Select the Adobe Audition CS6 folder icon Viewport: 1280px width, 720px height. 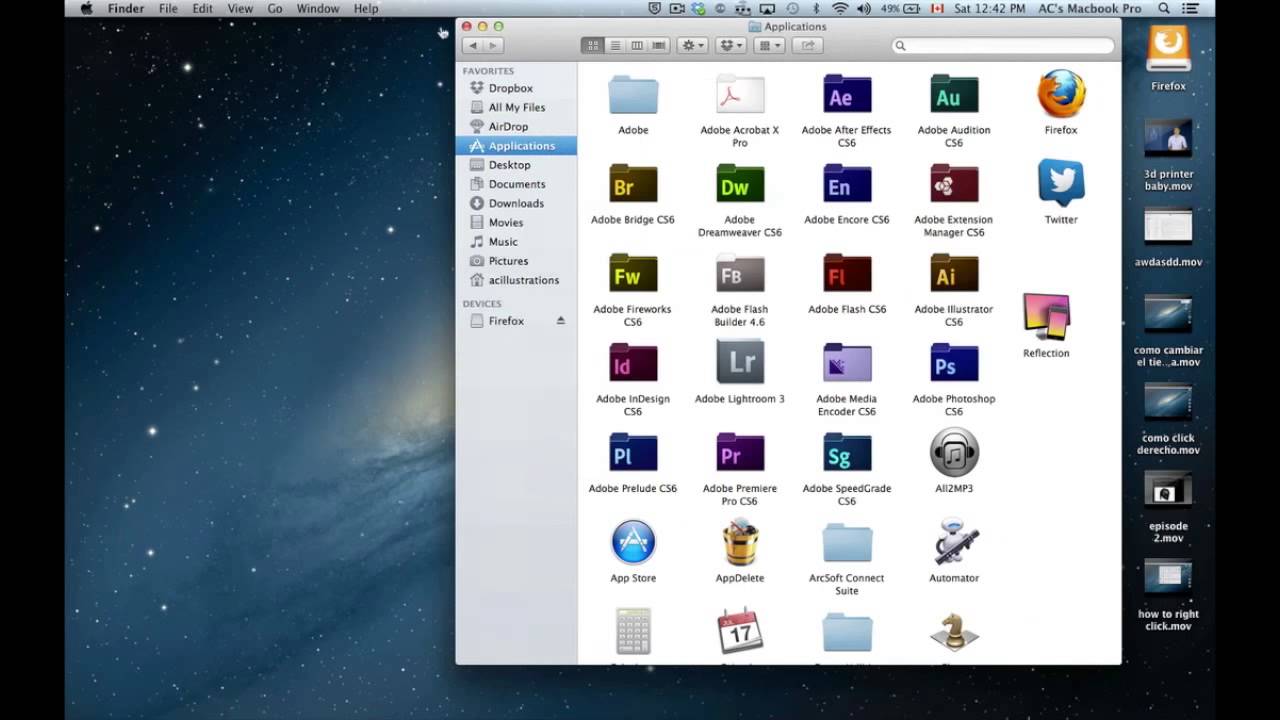[954, 95]
